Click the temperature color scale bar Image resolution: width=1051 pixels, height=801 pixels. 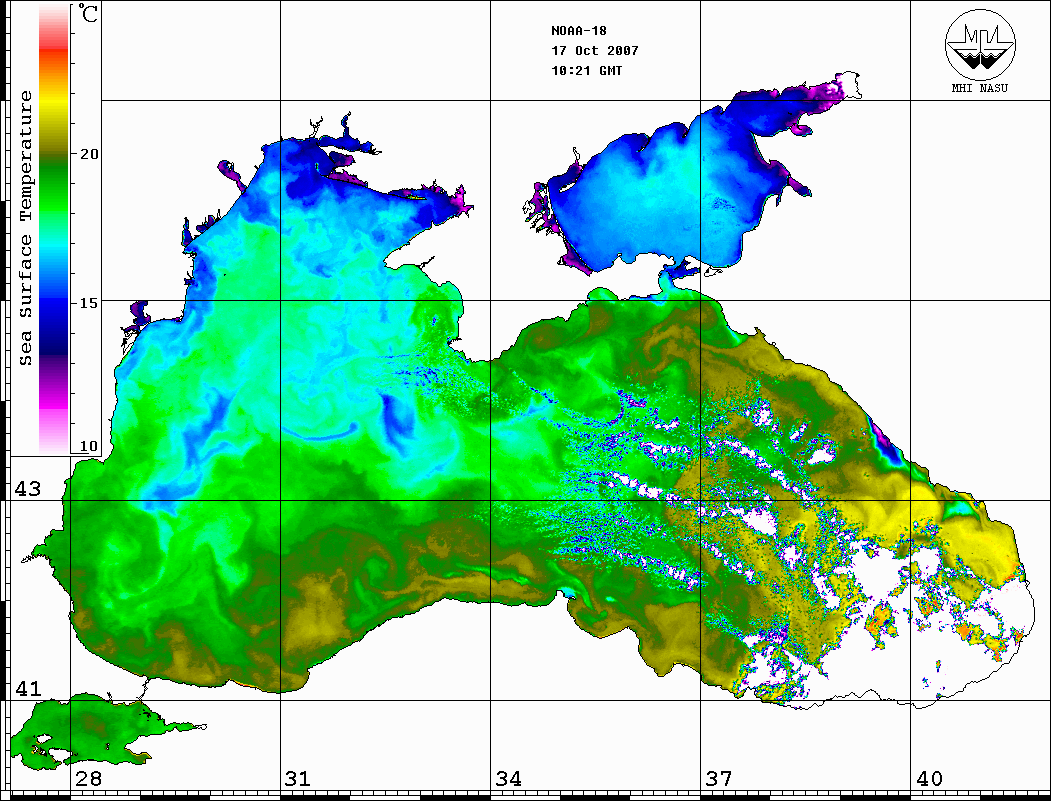(54, 229)
